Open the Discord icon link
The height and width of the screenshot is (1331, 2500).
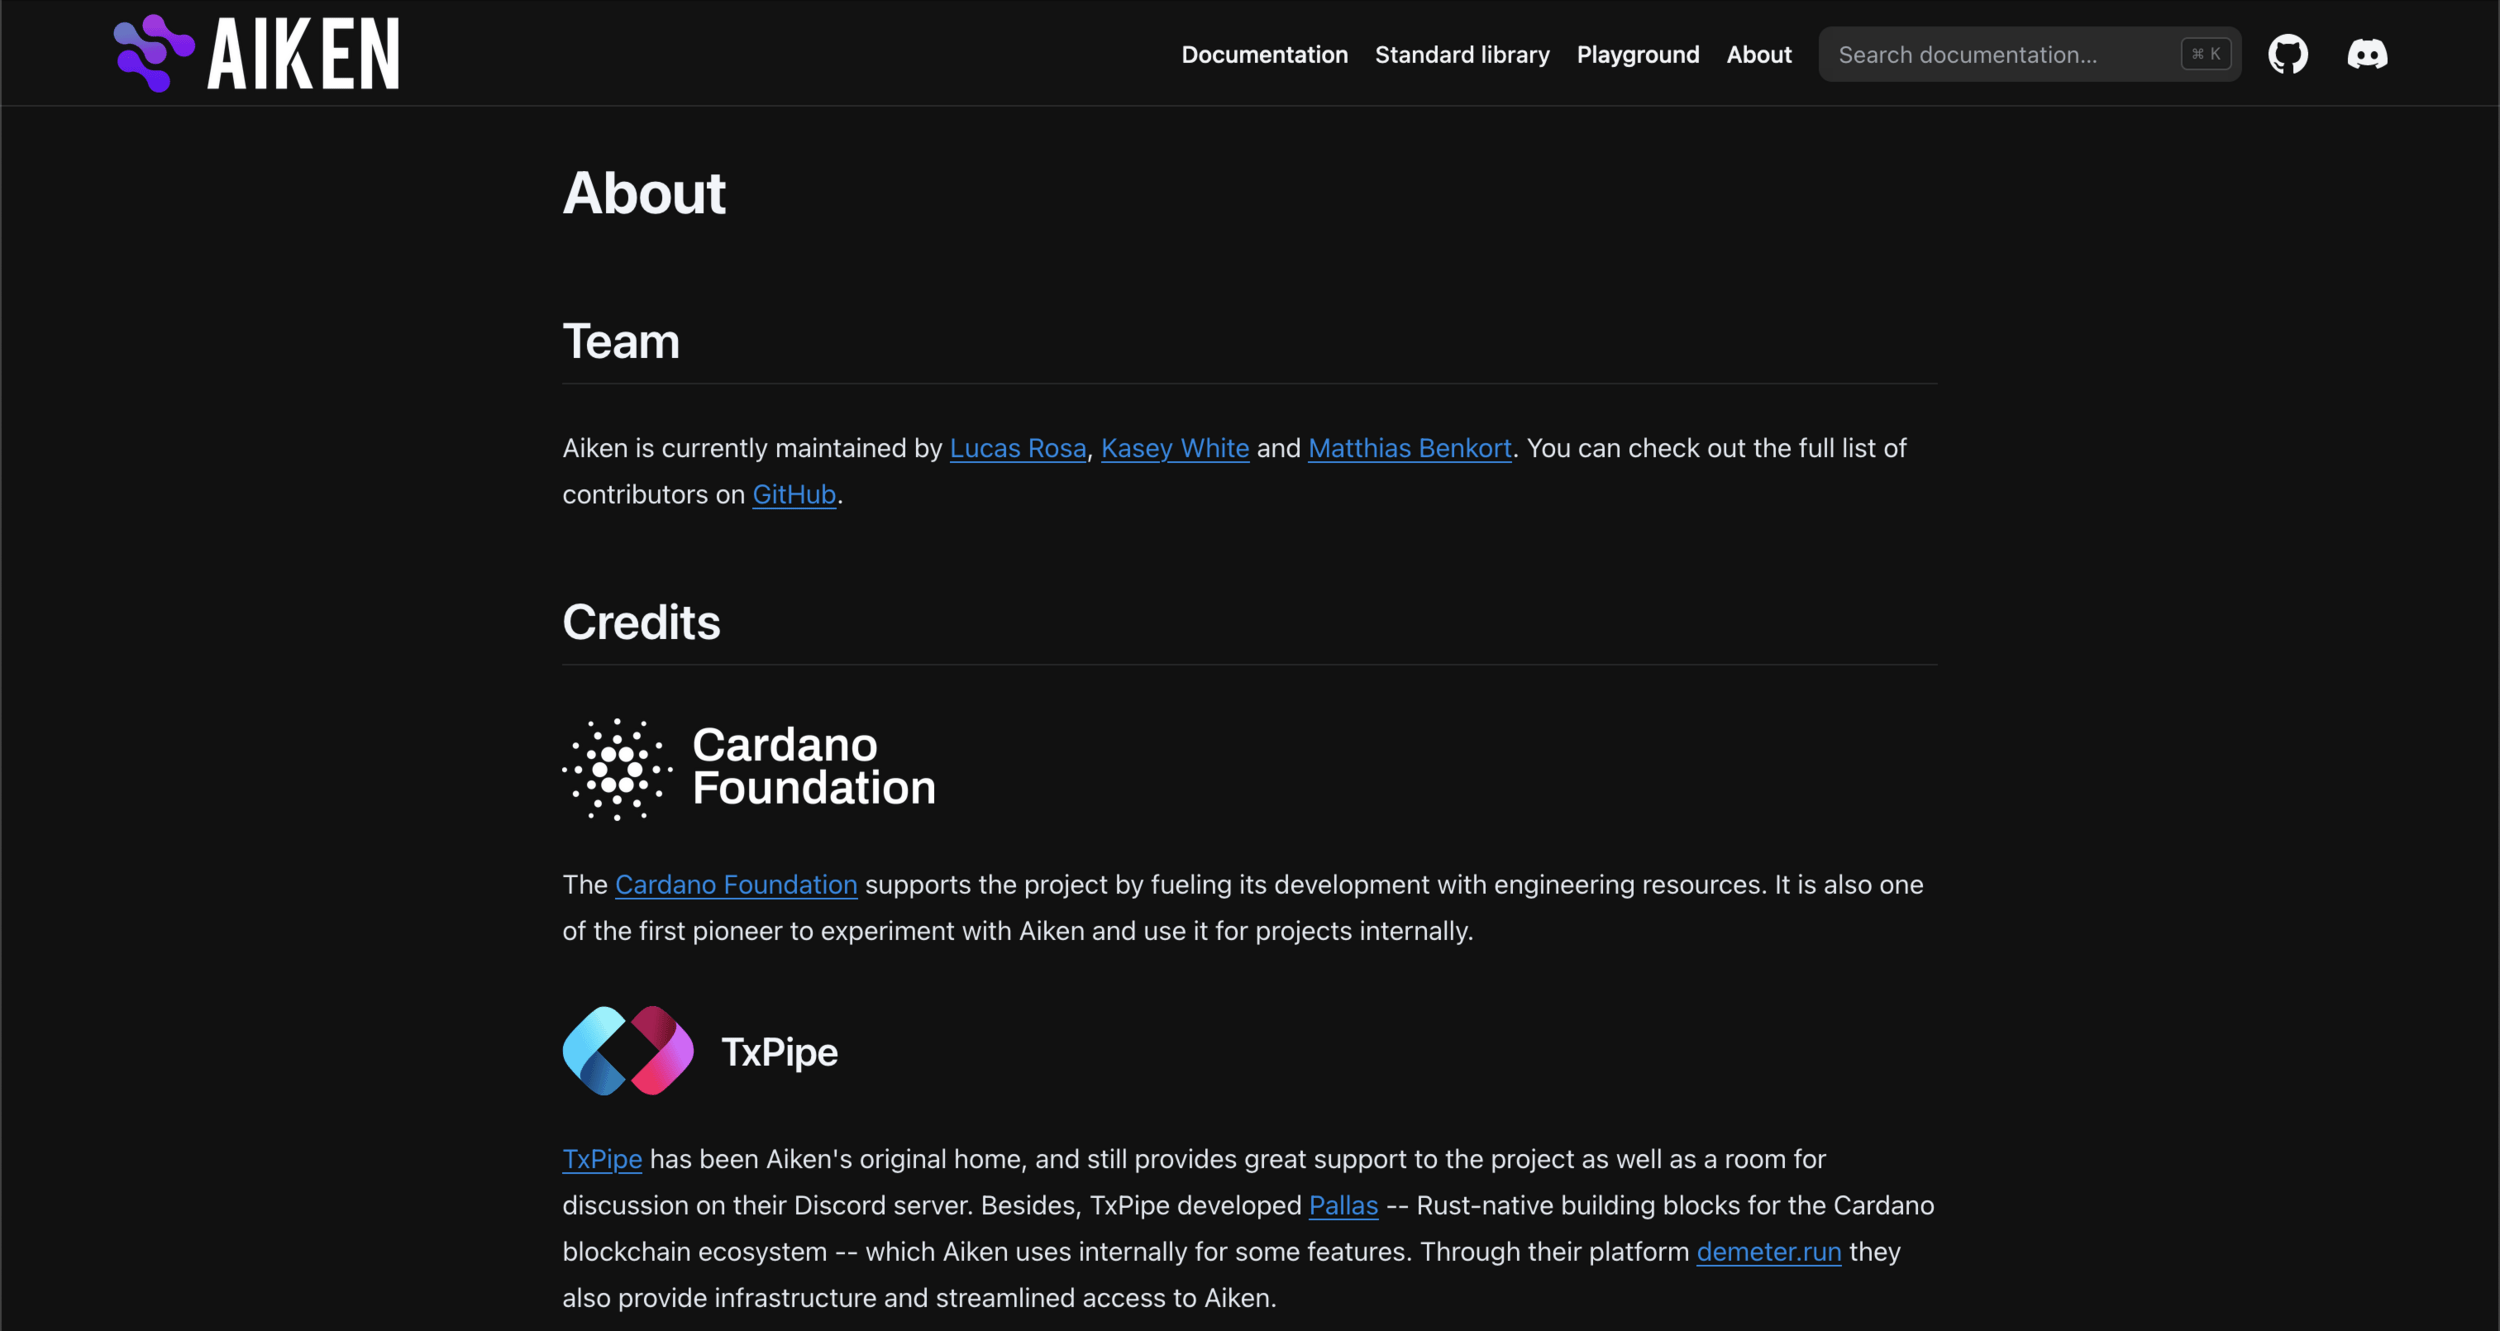point(2367,54)
